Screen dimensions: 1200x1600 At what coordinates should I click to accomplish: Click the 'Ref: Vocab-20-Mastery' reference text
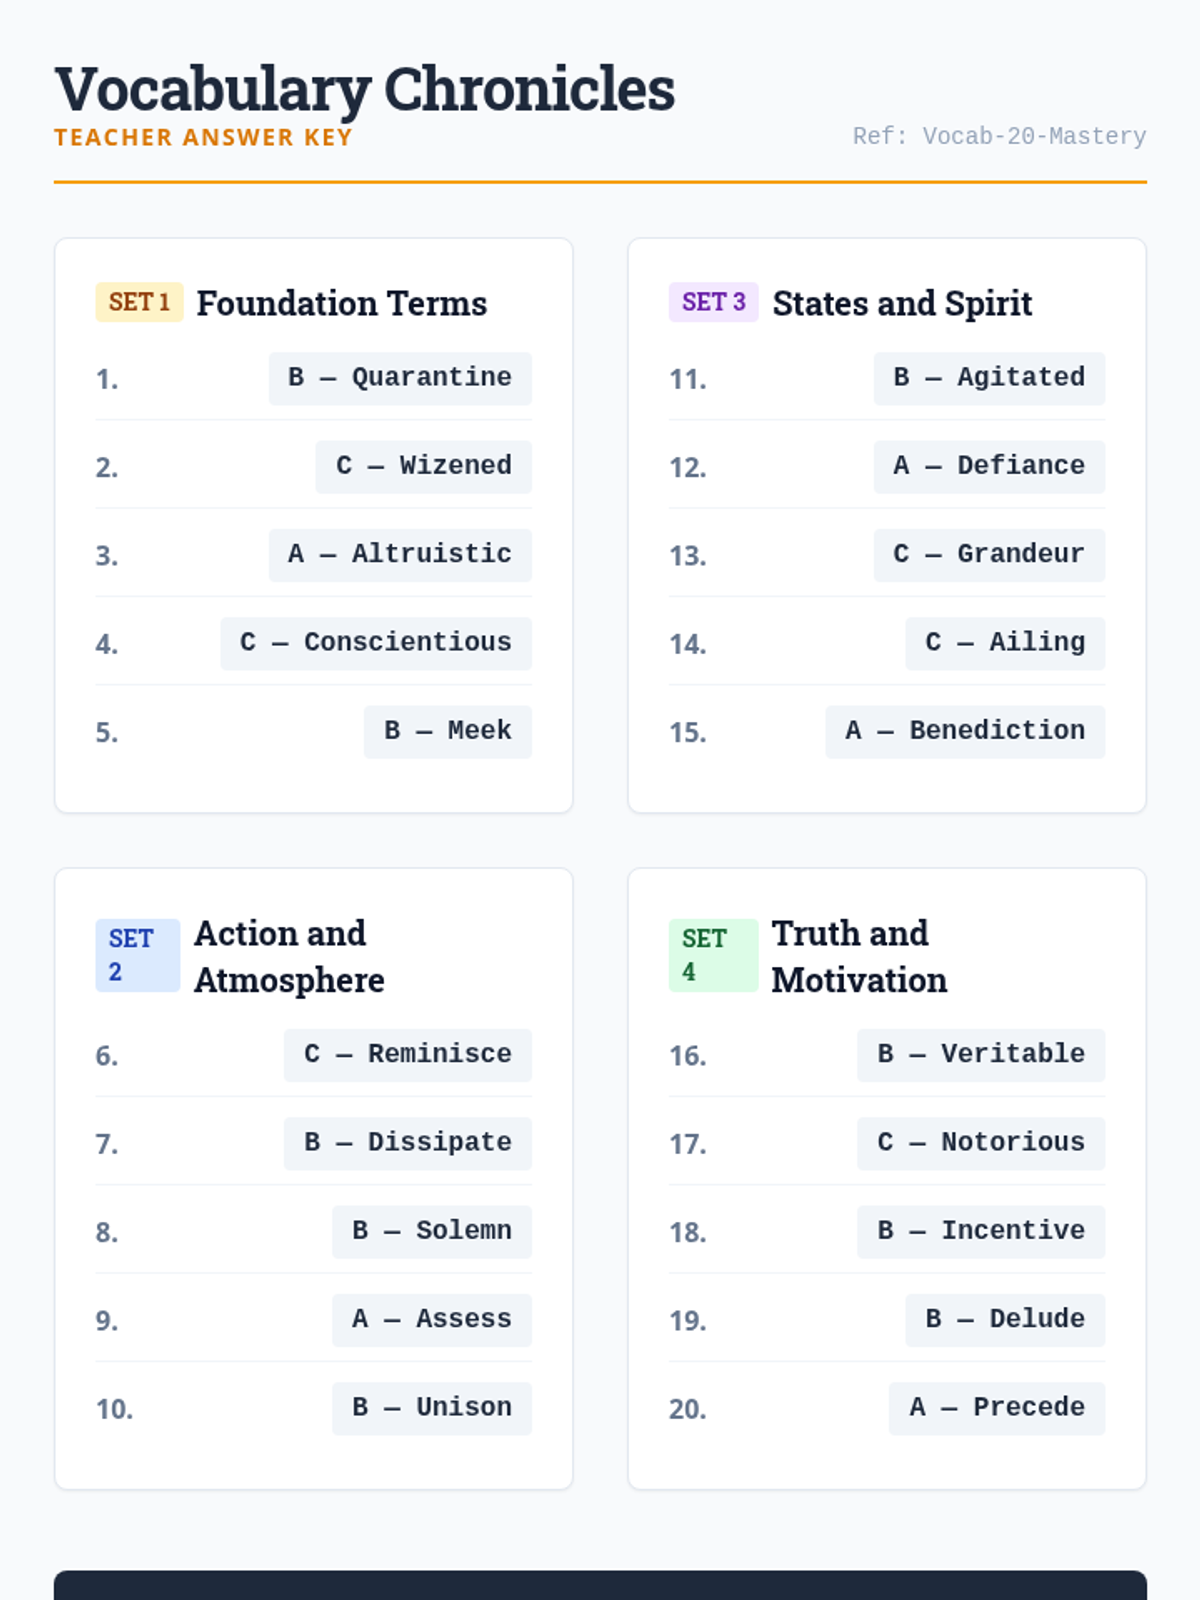(x=999, y=136)
